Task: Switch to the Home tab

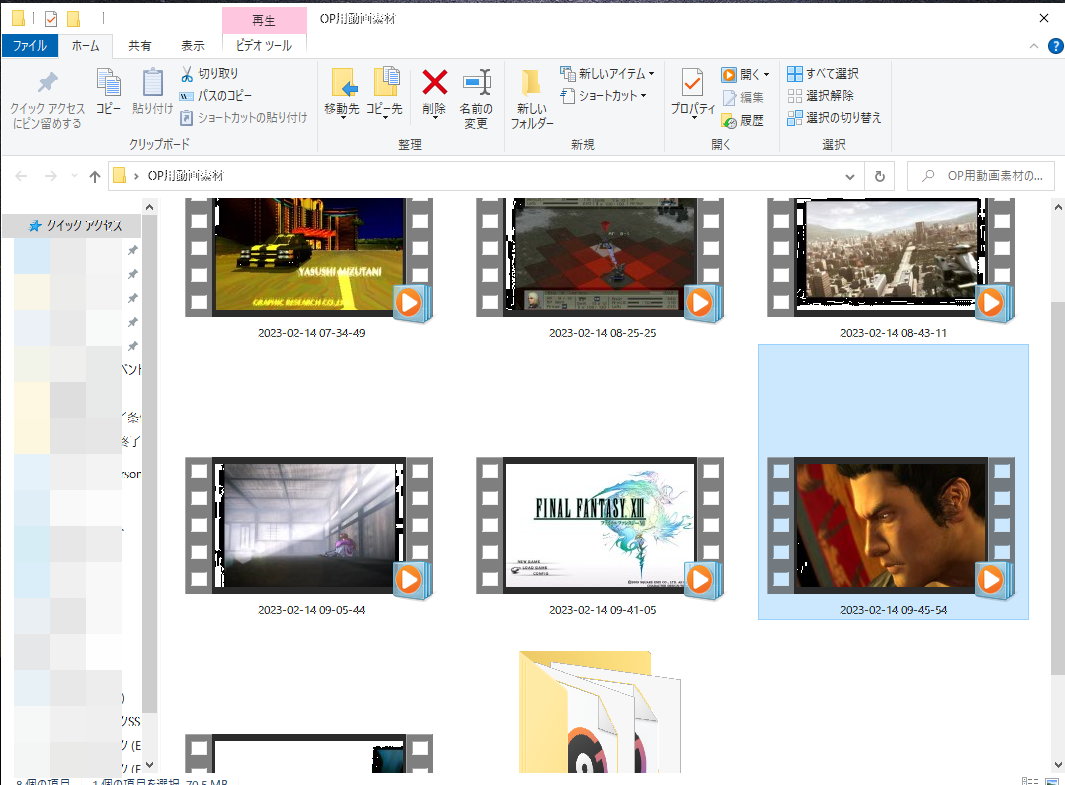Action: click(x=86, y=46)
